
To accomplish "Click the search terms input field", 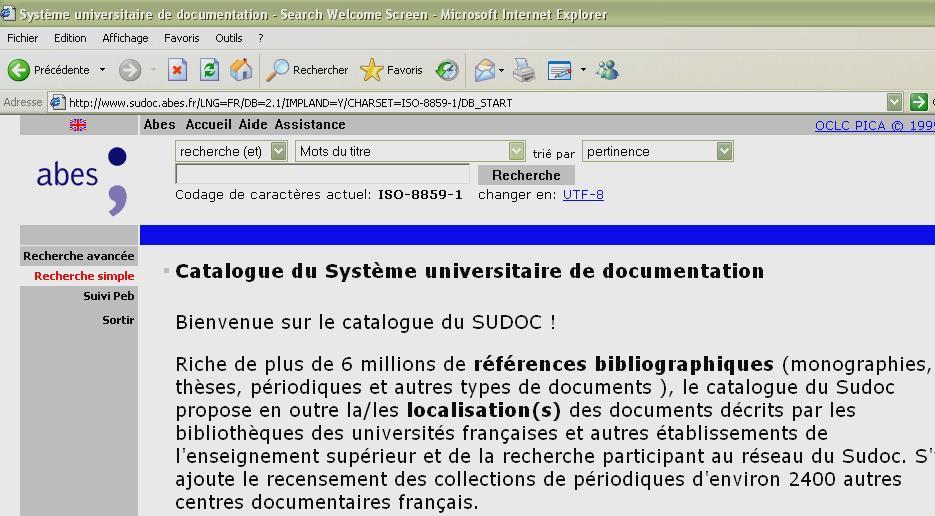I will click(323, 174).
